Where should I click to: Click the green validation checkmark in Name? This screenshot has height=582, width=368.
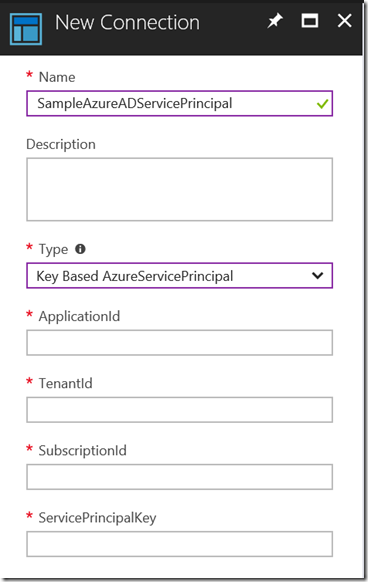click(x=322, y=104)
